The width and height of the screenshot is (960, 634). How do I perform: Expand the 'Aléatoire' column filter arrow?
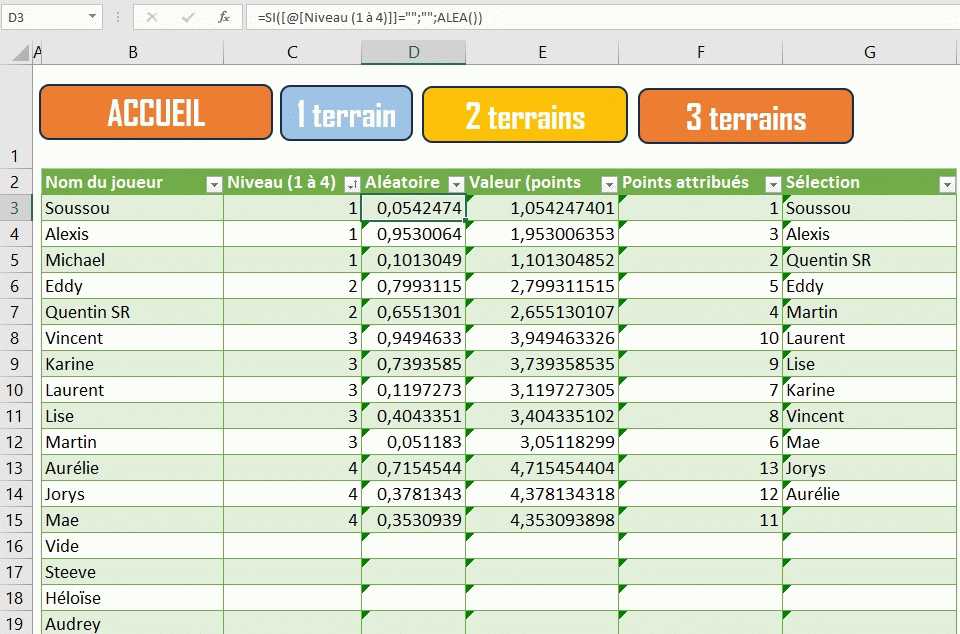coord(456,184)
